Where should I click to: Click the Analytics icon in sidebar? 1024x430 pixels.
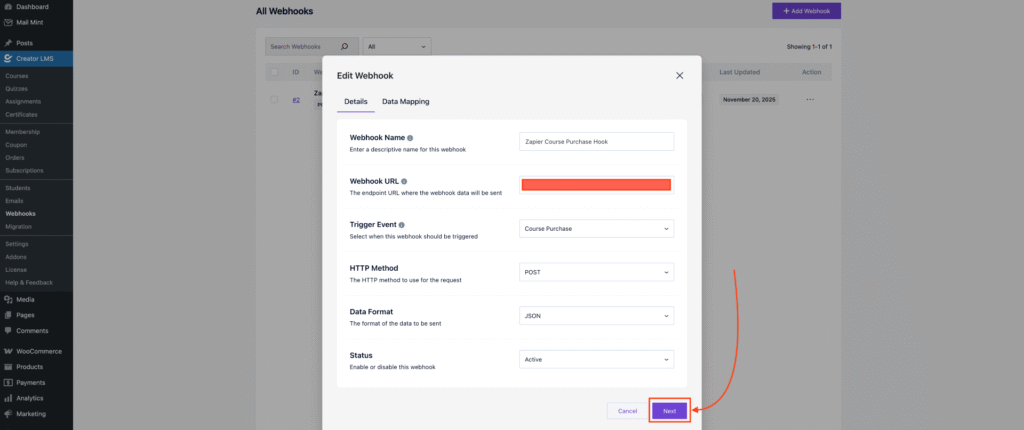pos(8,398)
